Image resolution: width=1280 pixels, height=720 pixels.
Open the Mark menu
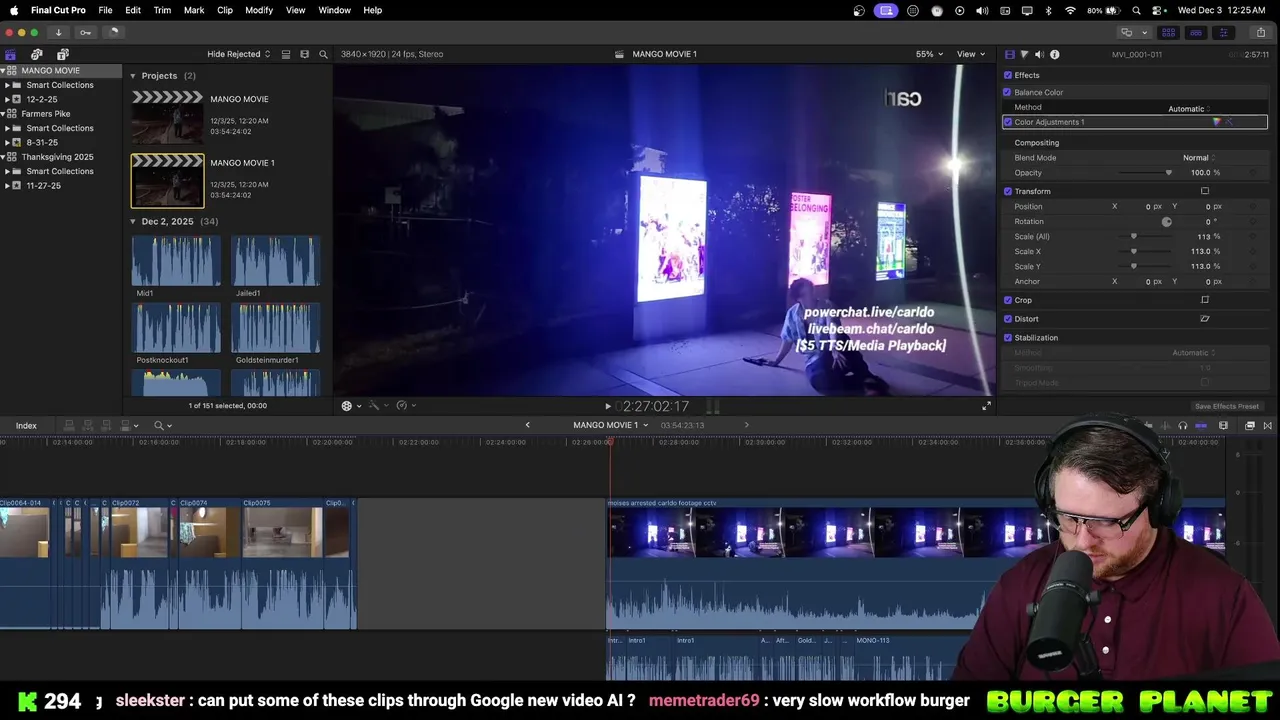pyautogui.click(x=194, y=10)
